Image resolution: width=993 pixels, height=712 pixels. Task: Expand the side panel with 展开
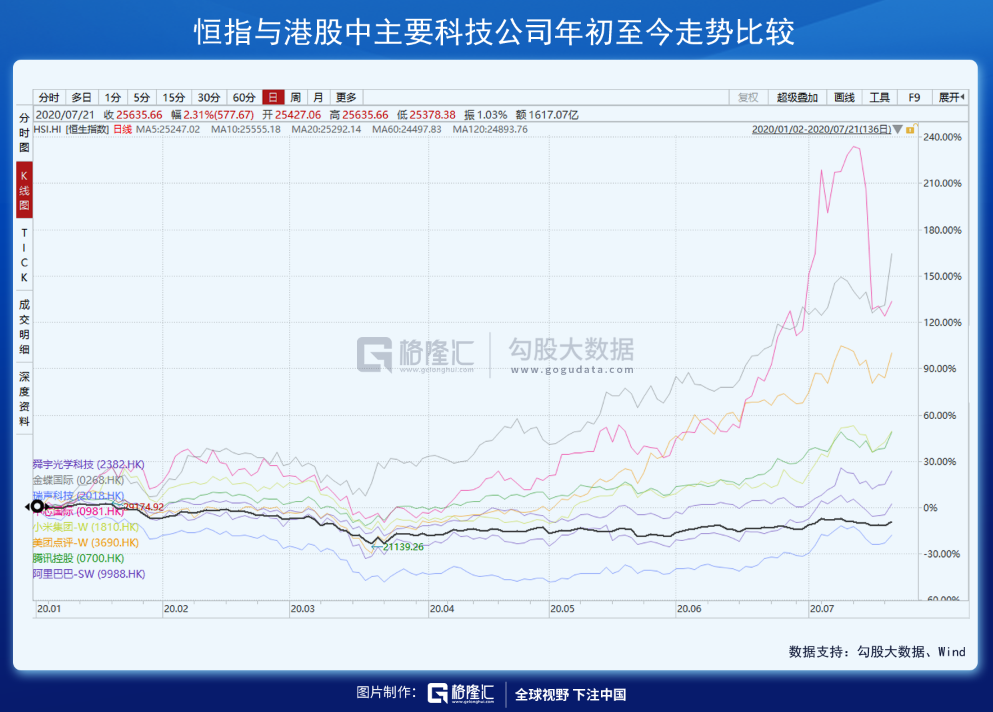pos(951,97)
